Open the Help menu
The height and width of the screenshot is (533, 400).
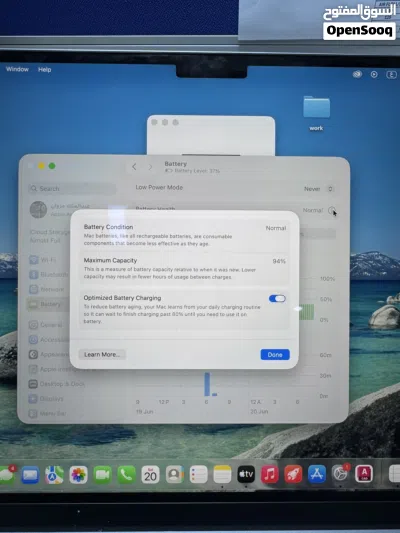45,70
